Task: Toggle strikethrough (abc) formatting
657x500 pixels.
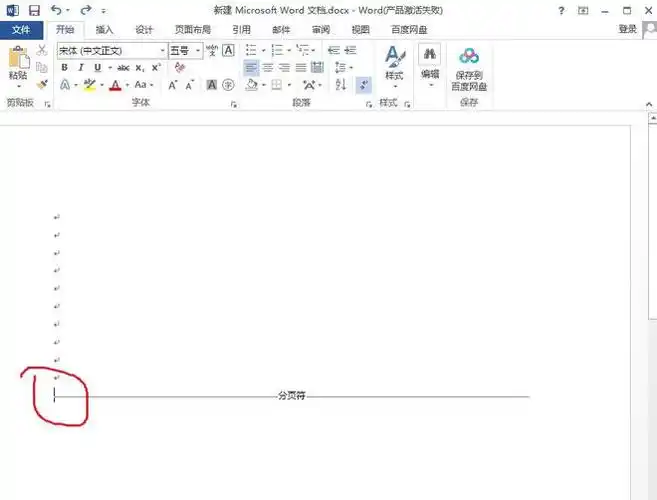Action: pos(123,68)
